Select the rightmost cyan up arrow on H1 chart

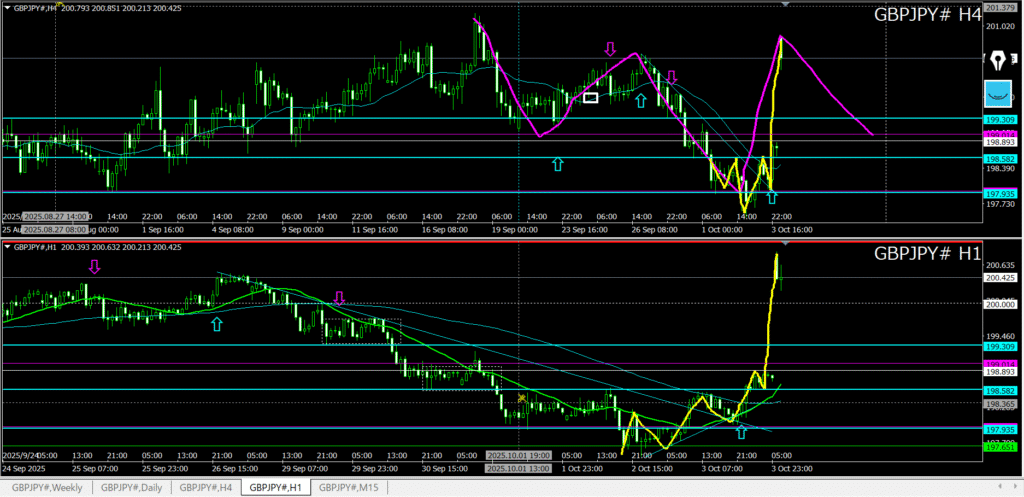click(741, 431)
